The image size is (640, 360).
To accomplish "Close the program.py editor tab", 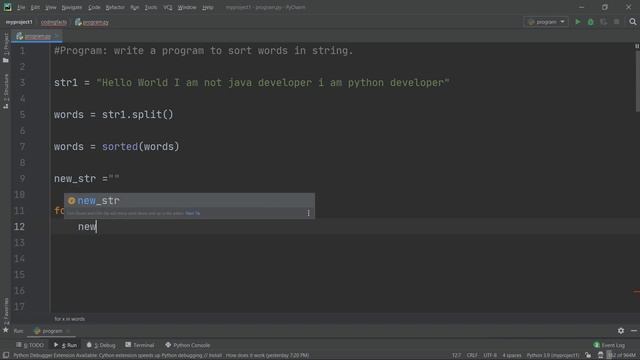I will point(56,36).
